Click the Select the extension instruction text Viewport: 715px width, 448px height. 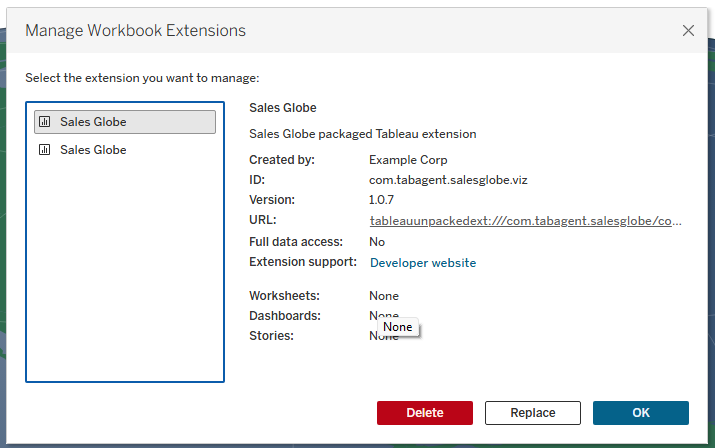(x=142, y=78)
